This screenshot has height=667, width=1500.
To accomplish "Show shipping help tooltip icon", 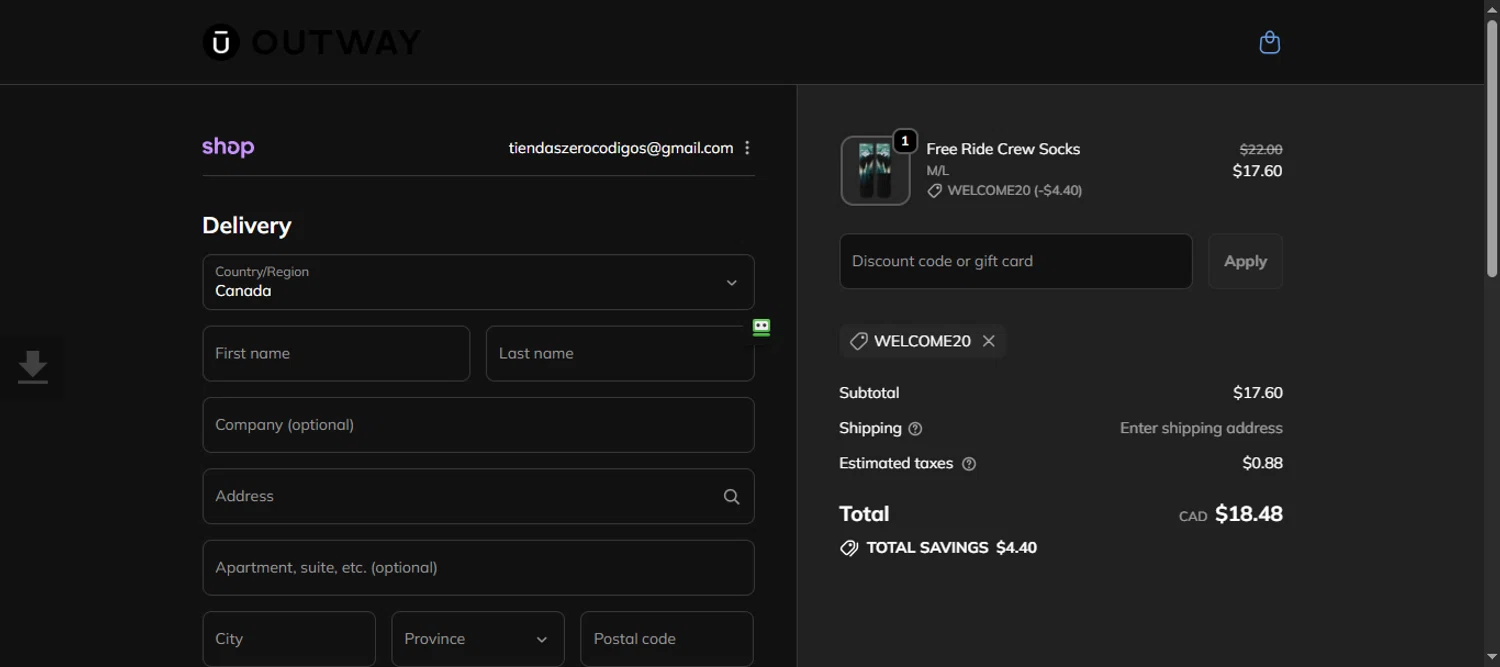I will [915, 428].
